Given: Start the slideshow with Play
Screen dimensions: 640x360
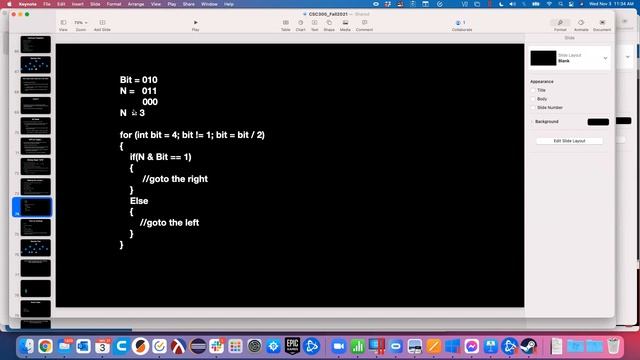Looking at the screenshot, I should click(196, 25).
